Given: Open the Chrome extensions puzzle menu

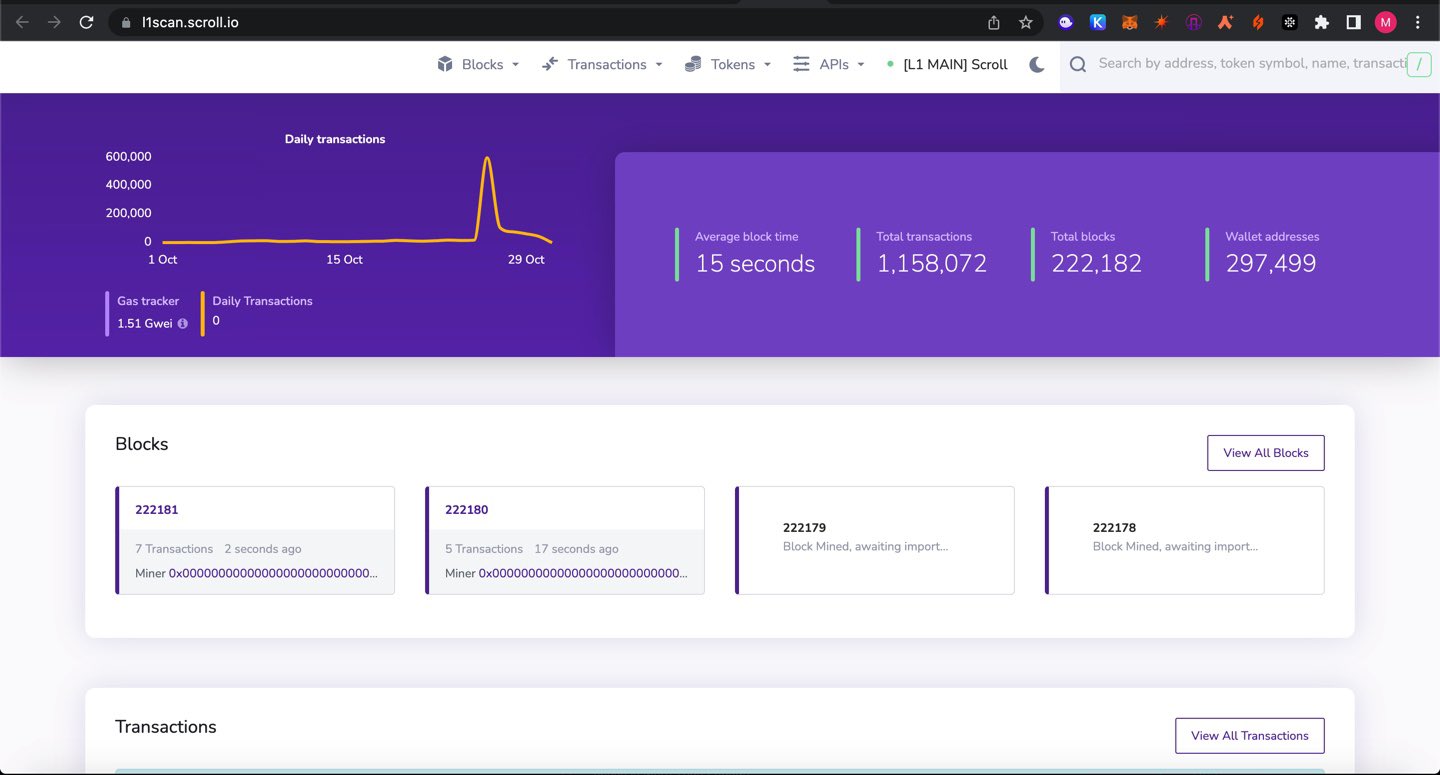Looking at the screenshot, I should click(1322, 22).
